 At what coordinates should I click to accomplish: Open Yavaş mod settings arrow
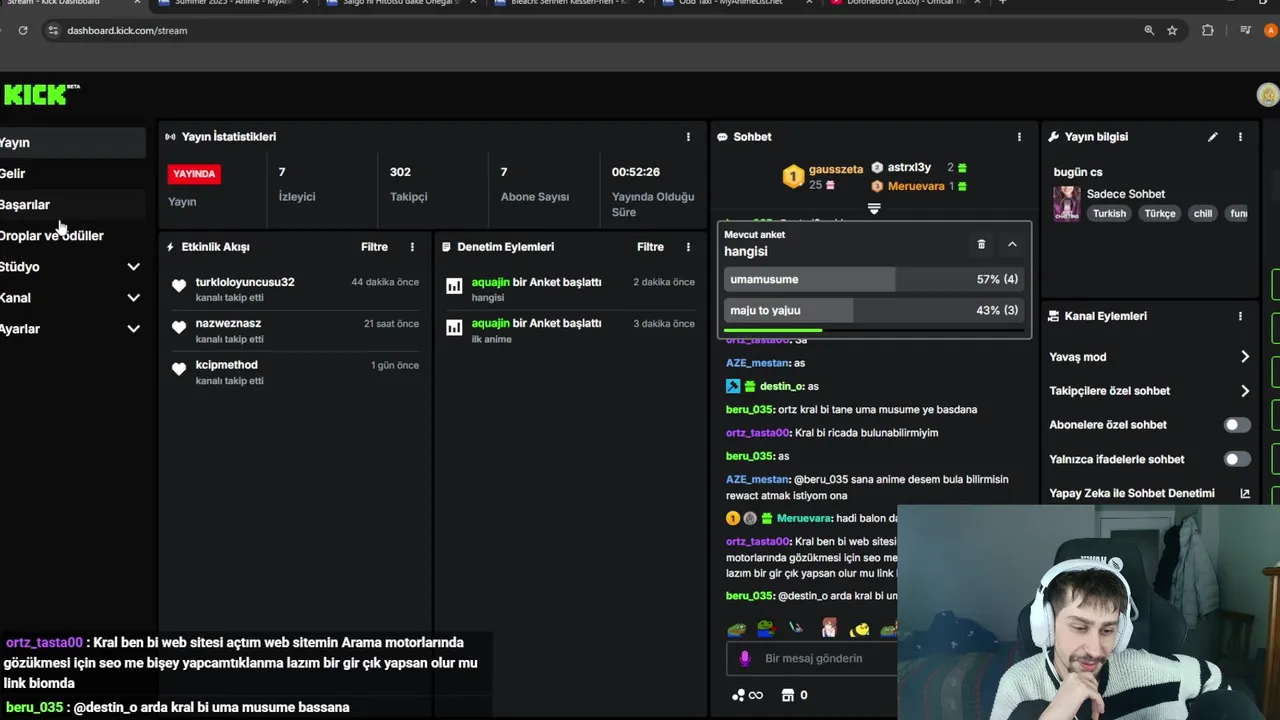pos(1245,357)
